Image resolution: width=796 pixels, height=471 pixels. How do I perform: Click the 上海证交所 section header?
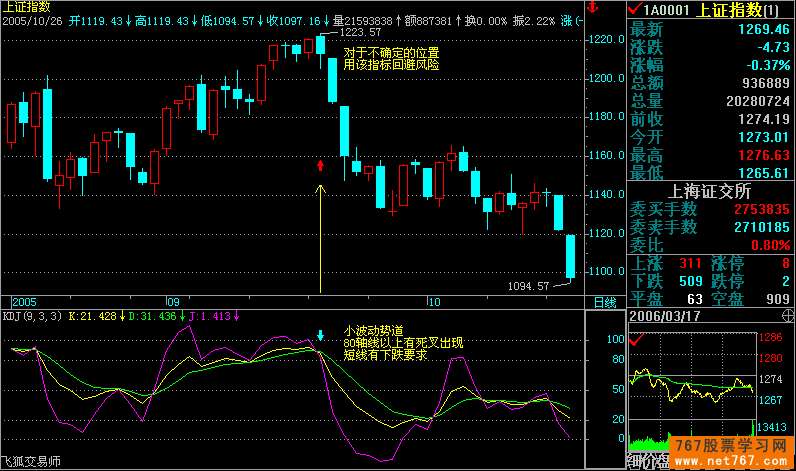710,190
